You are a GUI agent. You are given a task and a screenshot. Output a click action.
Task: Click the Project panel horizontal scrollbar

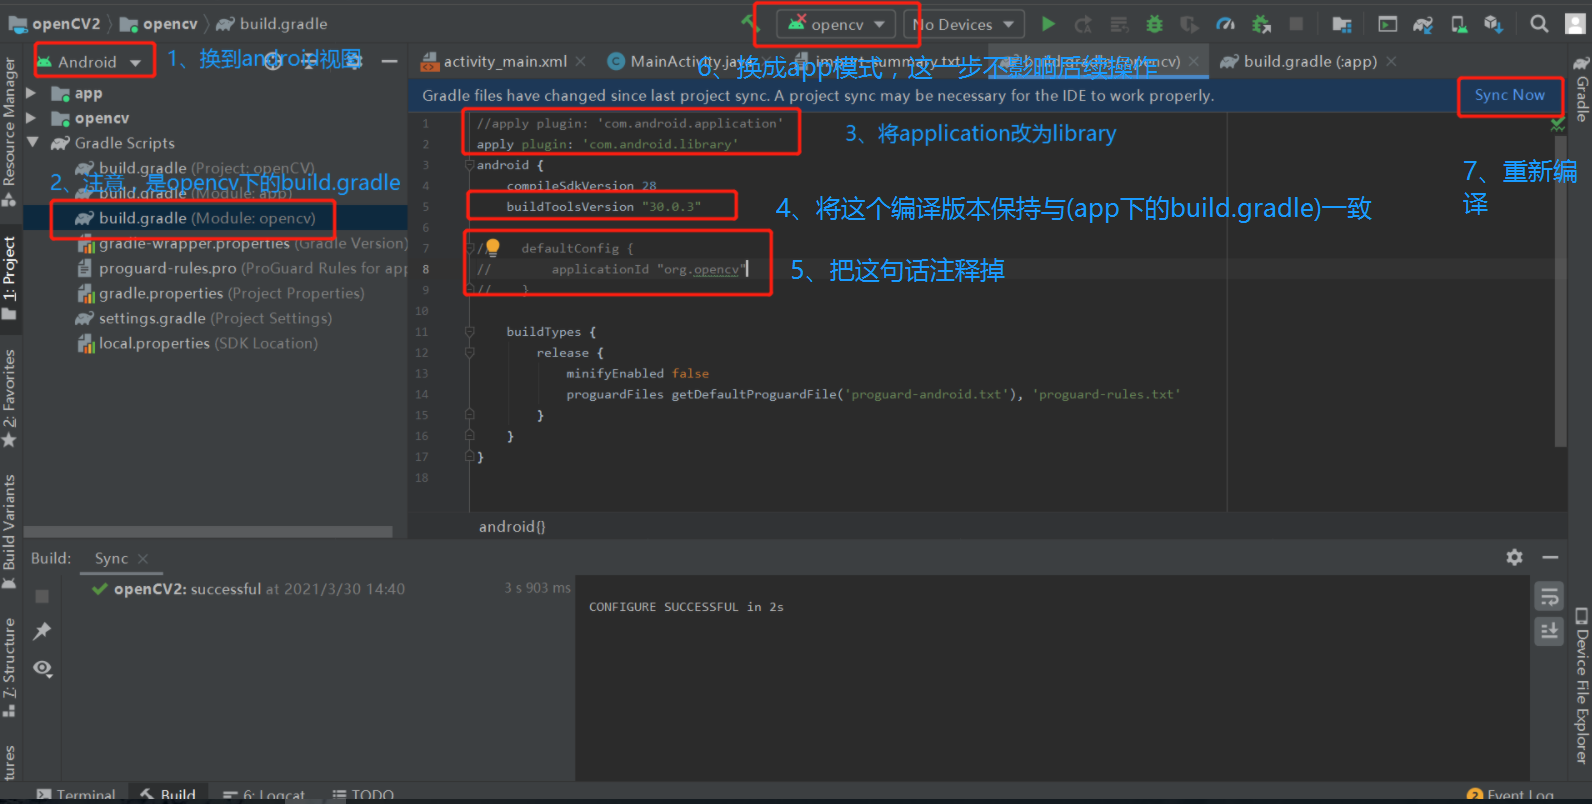(208, 532)
